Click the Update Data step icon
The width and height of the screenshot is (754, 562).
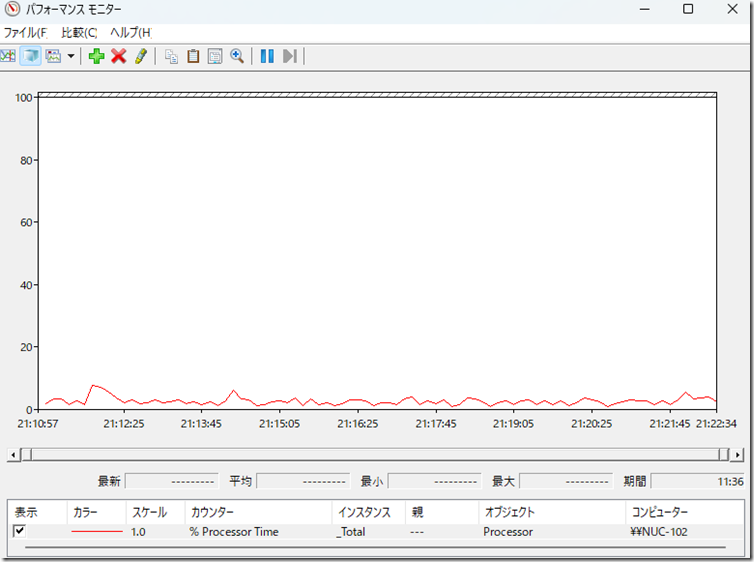289,56
